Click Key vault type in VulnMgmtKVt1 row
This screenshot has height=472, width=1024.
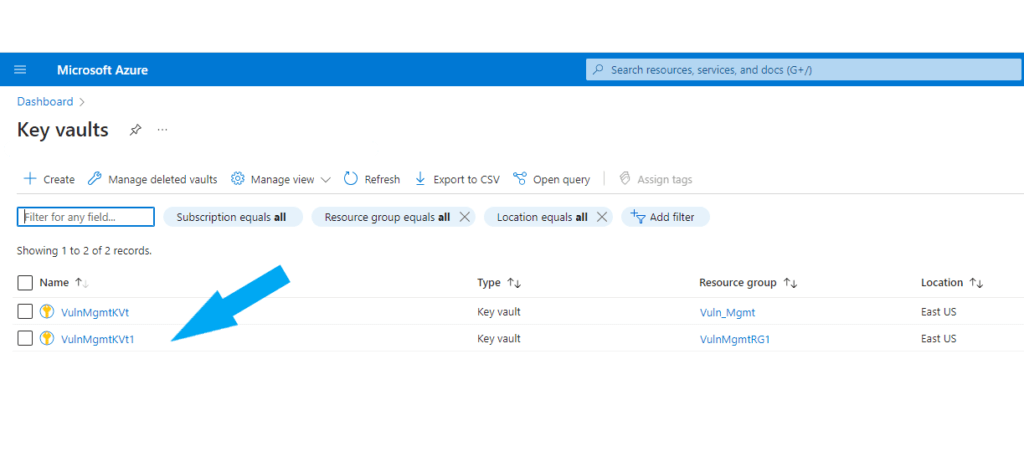click(x=499, y=339)
